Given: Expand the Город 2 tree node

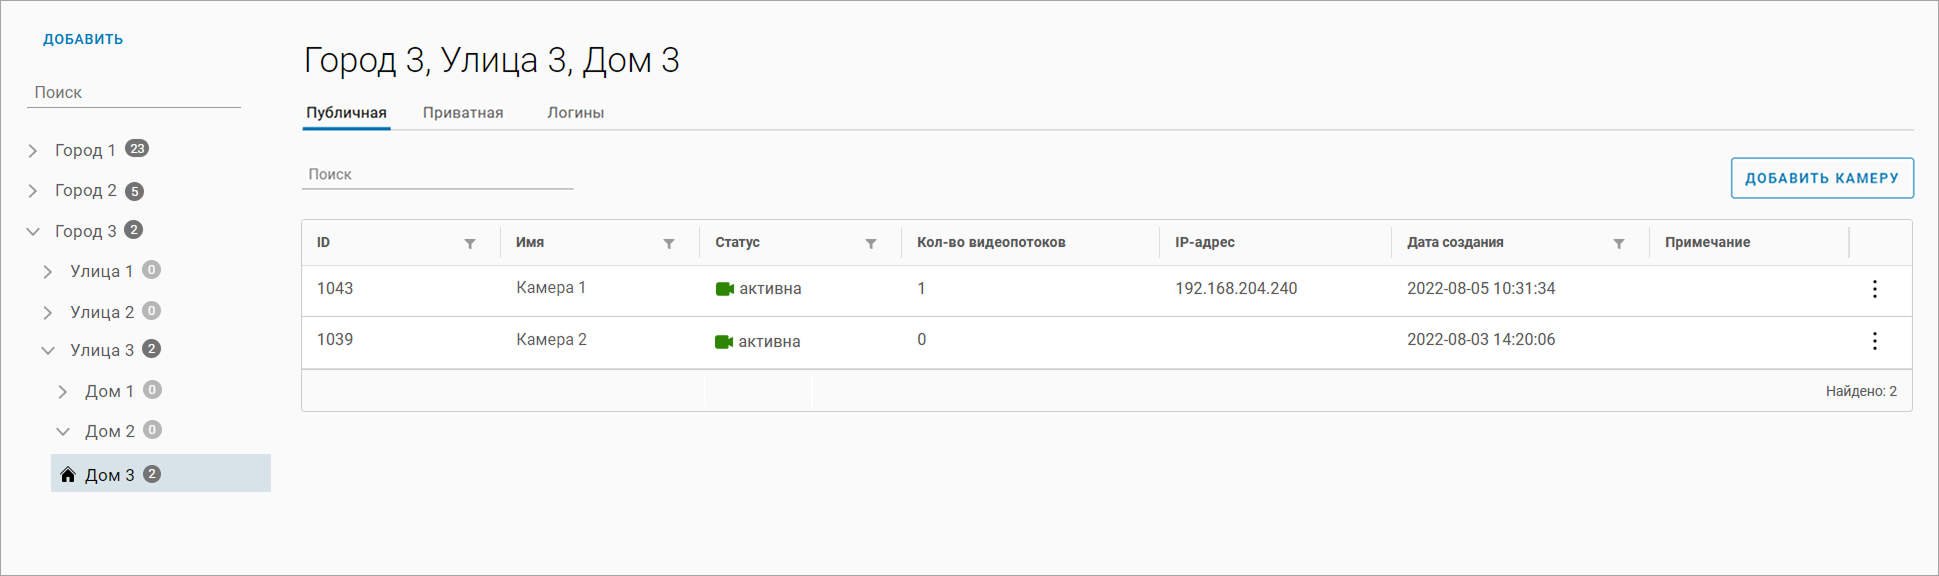Looking at the screenshot, I should coord(33,191).
